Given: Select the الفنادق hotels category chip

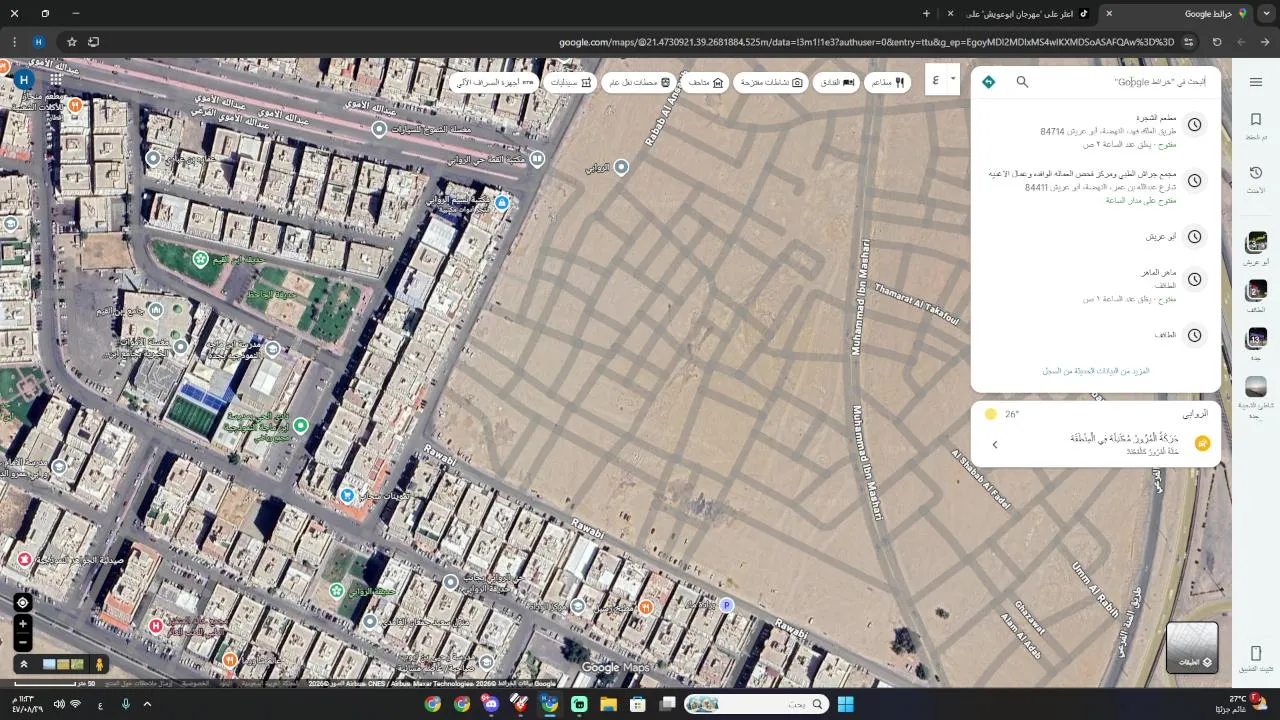Looking at the screenshot, I should pyautogui.click(x=837, y=82).
